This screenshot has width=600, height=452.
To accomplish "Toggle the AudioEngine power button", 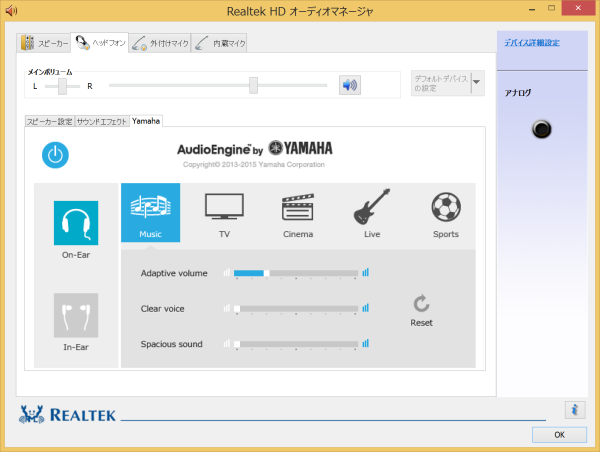I will pyautogui.click(x=55, y=155).
